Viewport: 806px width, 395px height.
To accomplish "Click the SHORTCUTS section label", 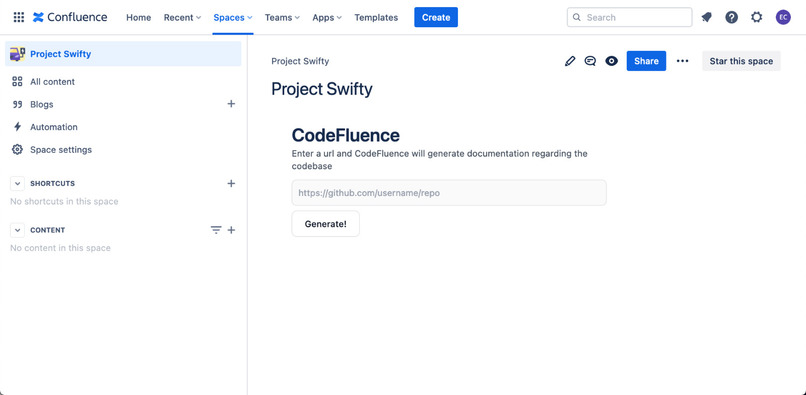I will (52, 184).
